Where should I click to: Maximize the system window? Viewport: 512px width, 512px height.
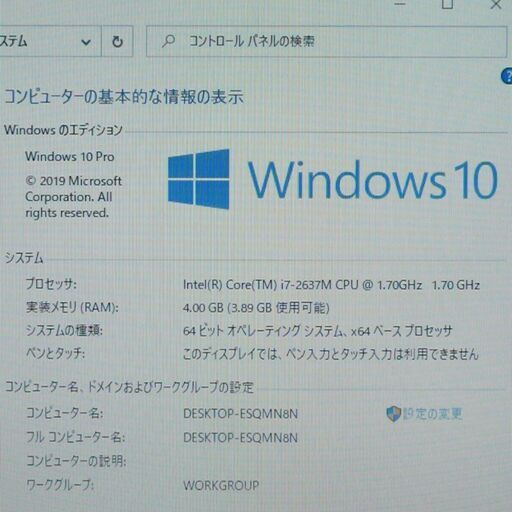coord(447,4)
